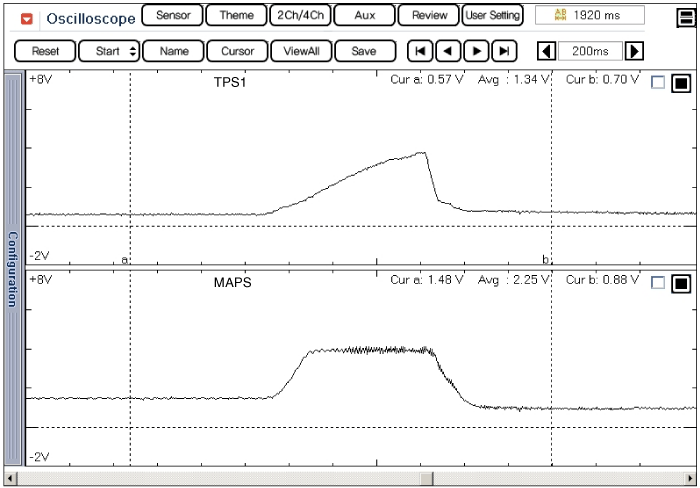The width and height of the screenshot is (700, 488).
Task: Toggle the TPS1 channel checkbox
Action: 657,83
